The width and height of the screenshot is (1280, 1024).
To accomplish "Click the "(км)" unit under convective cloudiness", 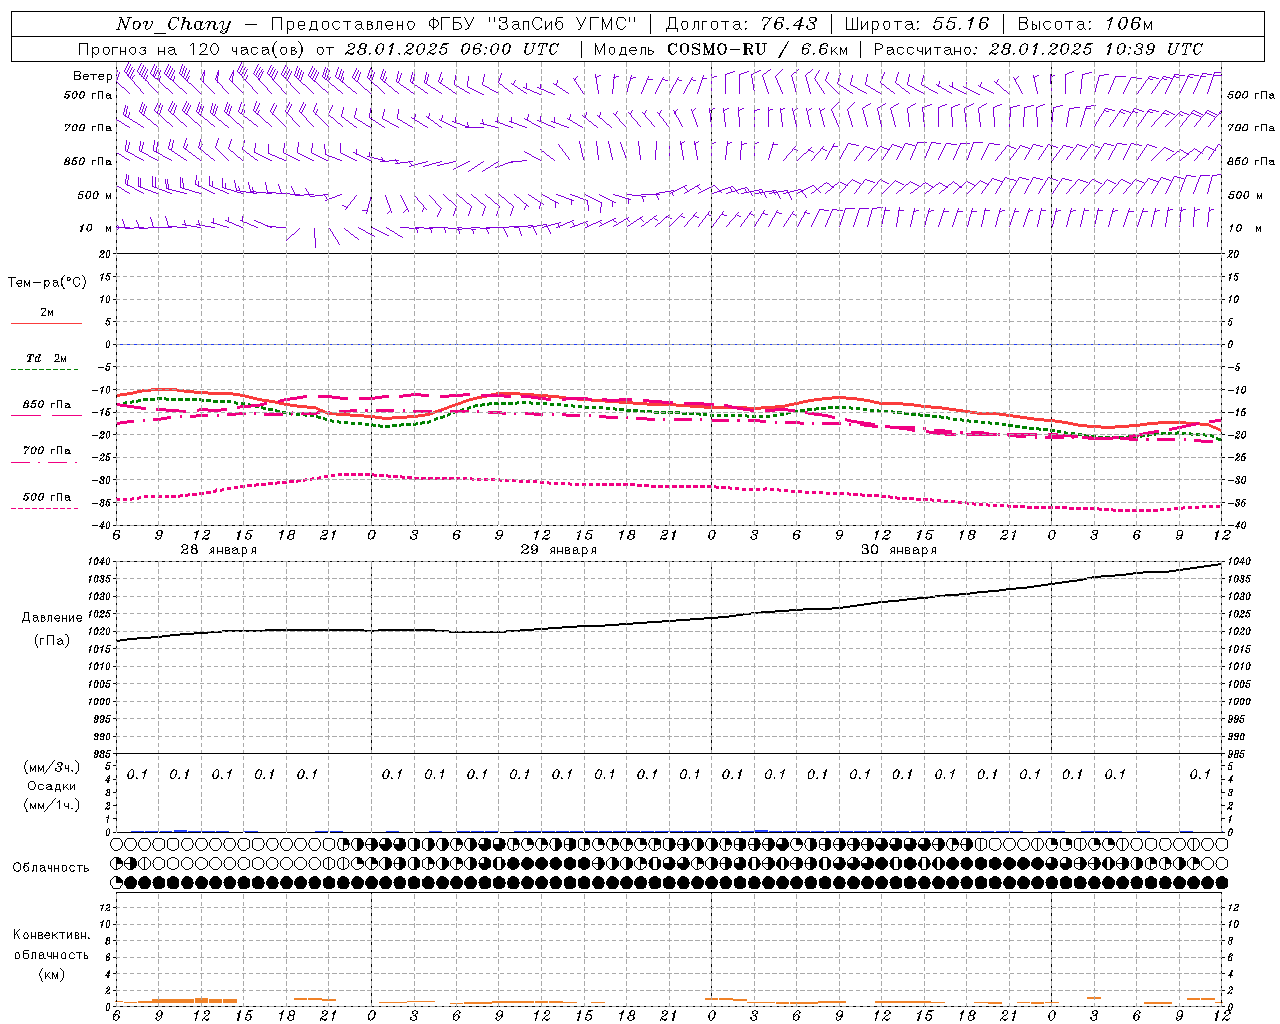I will (x=51, y=974).
